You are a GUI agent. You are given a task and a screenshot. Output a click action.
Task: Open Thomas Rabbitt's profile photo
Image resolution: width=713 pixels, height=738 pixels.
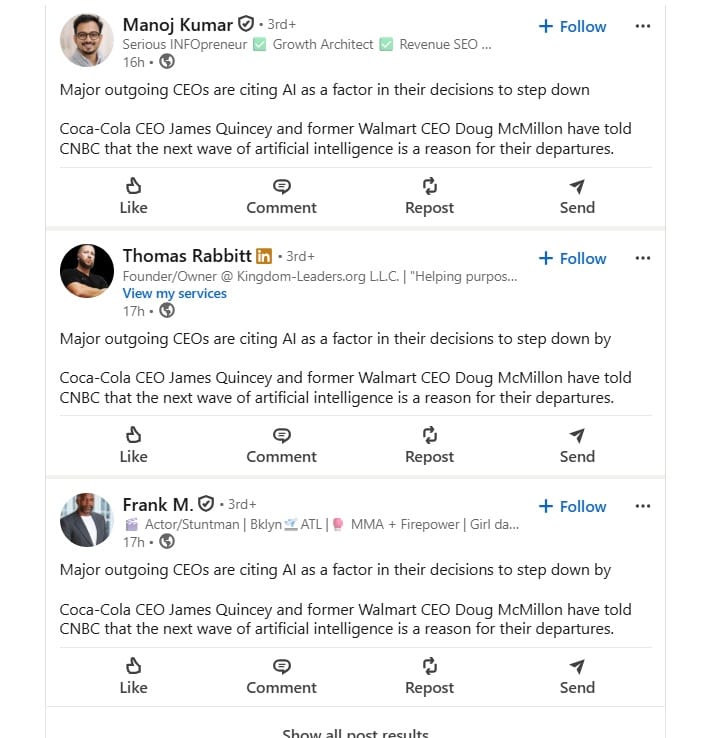click(87, 272)
